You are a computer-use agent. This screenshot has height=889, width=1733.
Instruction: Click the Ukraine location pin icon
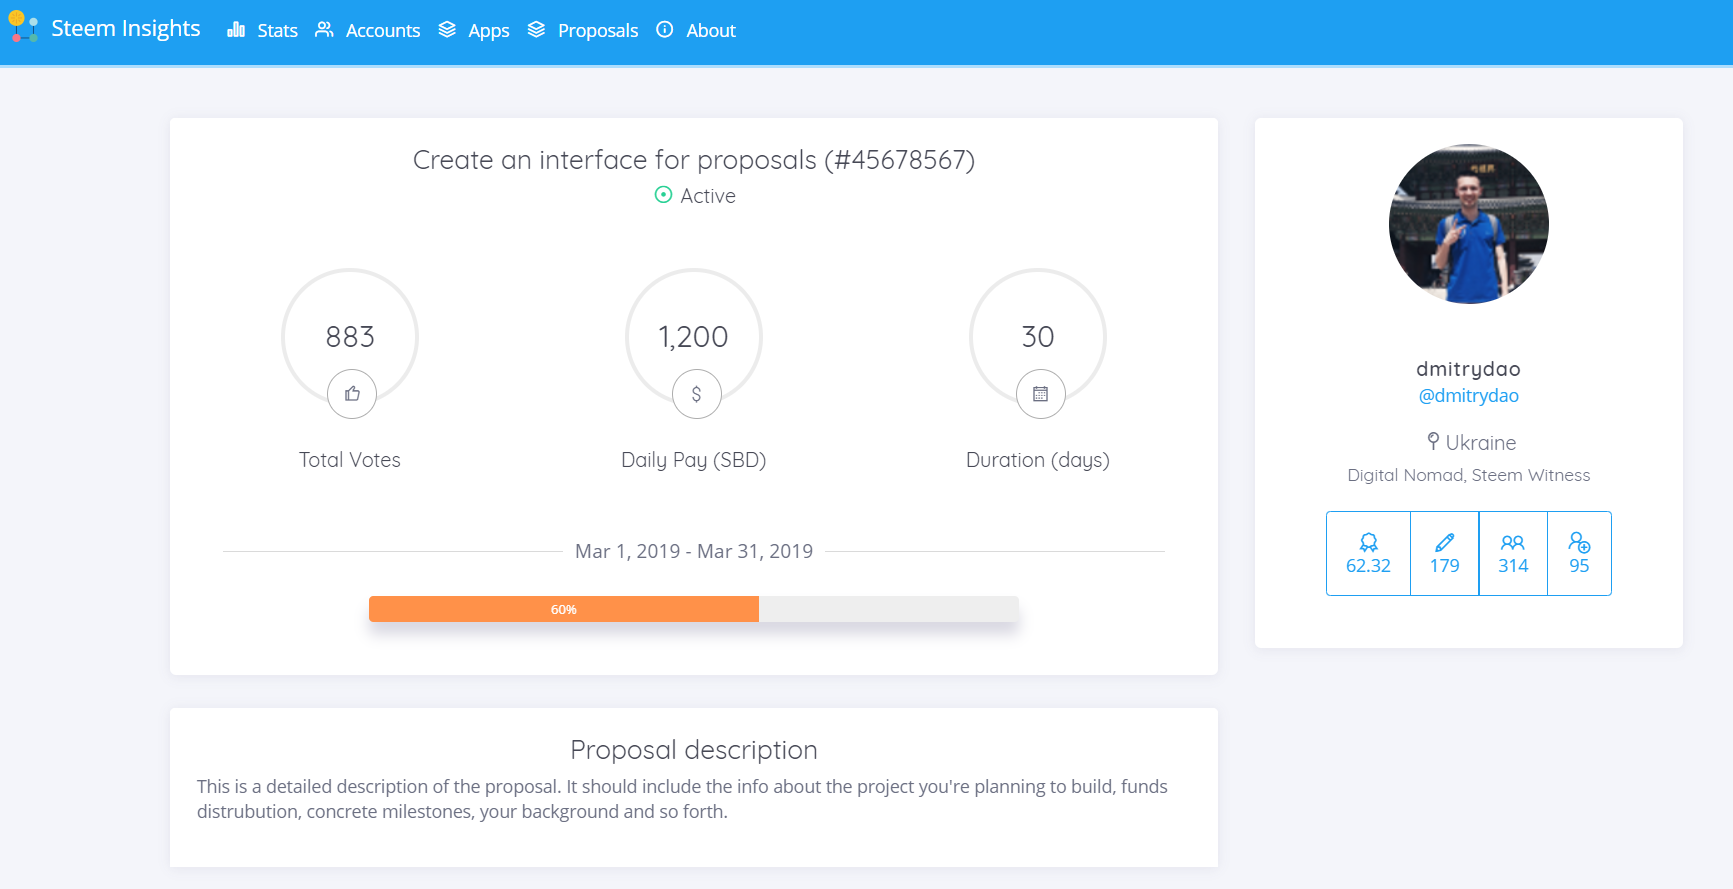click(1433, 441)
